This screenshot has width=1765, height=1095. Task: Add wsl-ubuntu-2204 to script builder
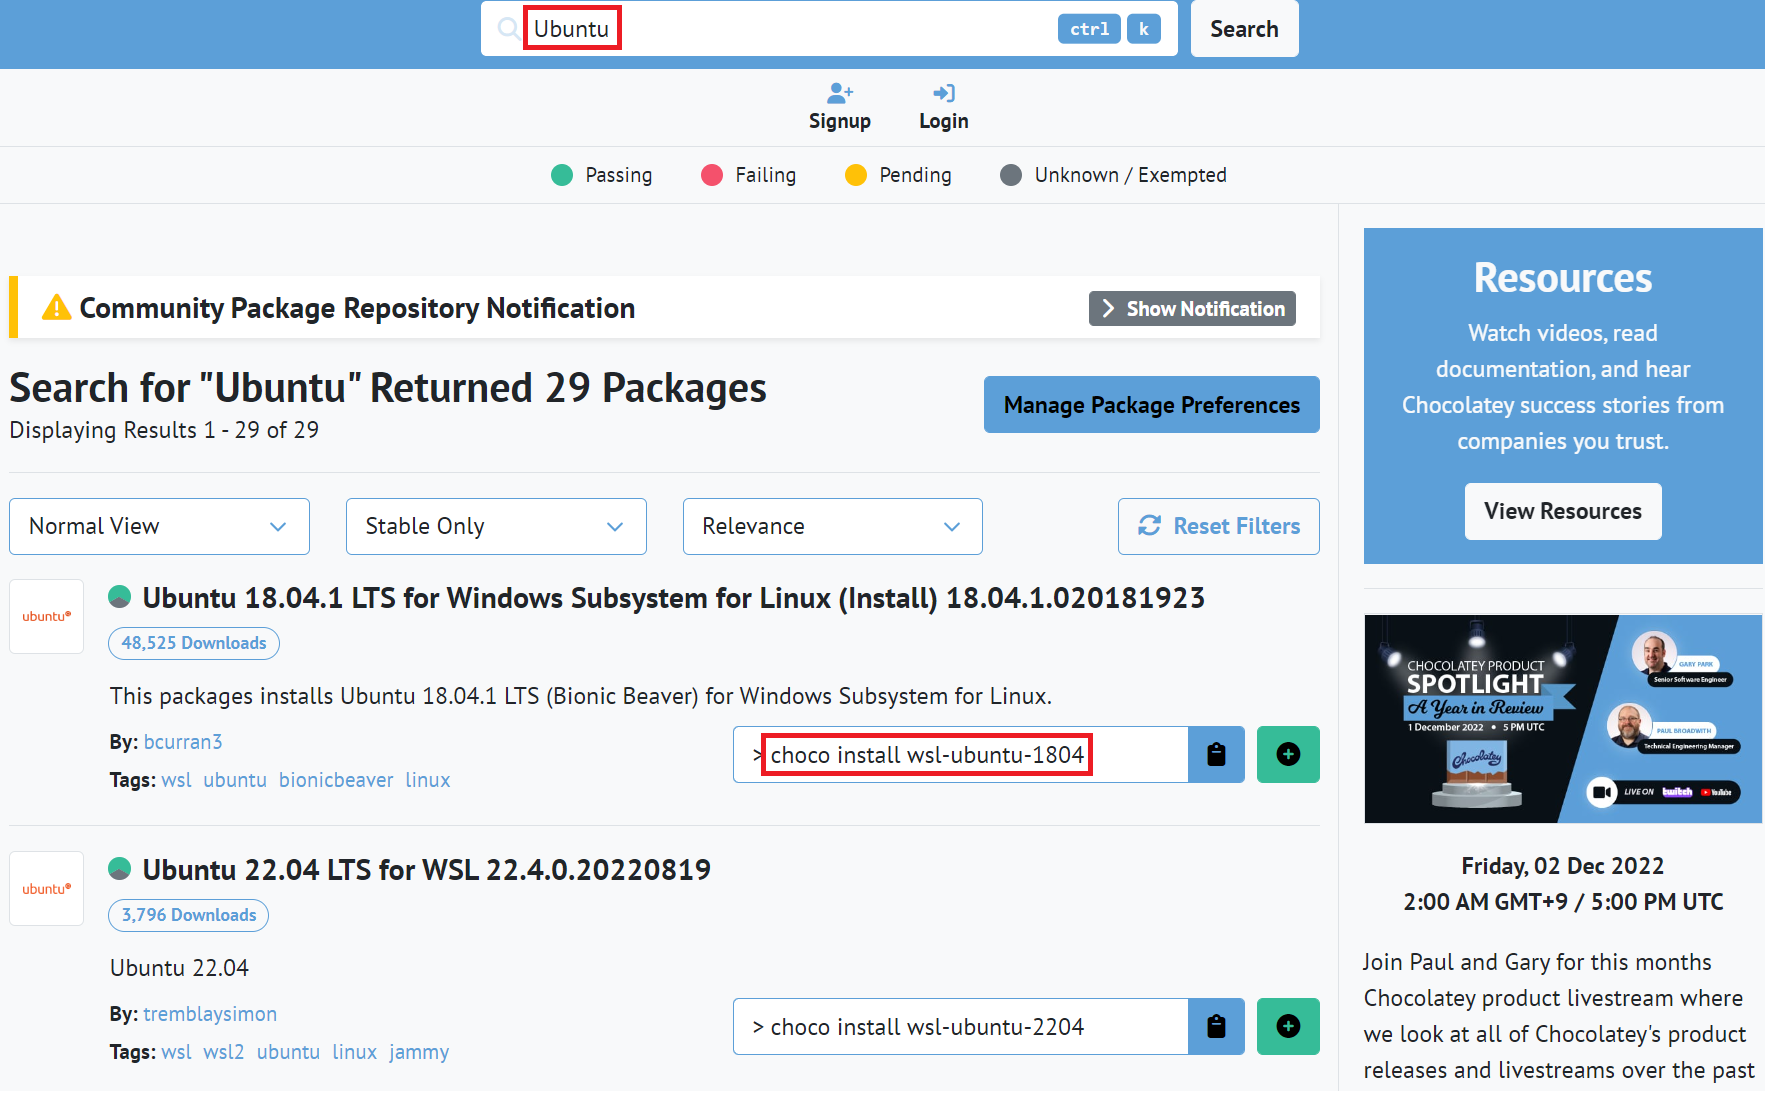point(1288,1026)
